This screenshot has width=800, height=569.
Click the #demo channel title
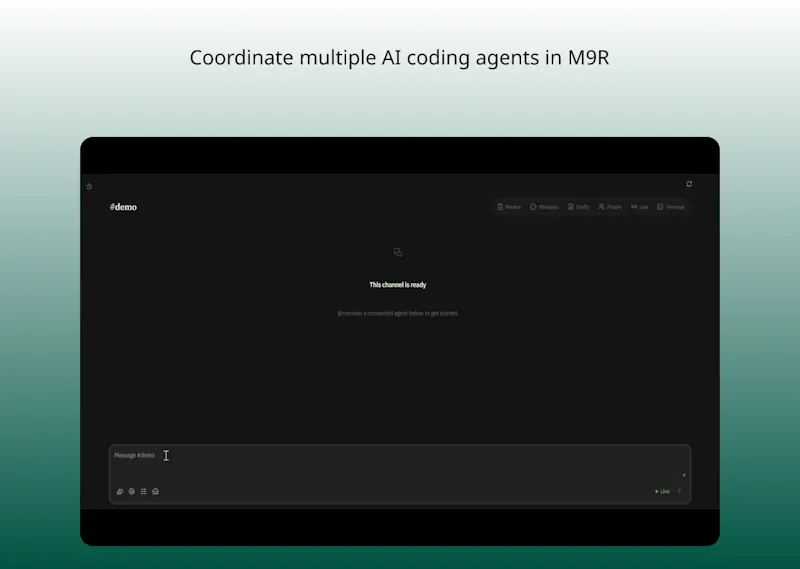123,207
